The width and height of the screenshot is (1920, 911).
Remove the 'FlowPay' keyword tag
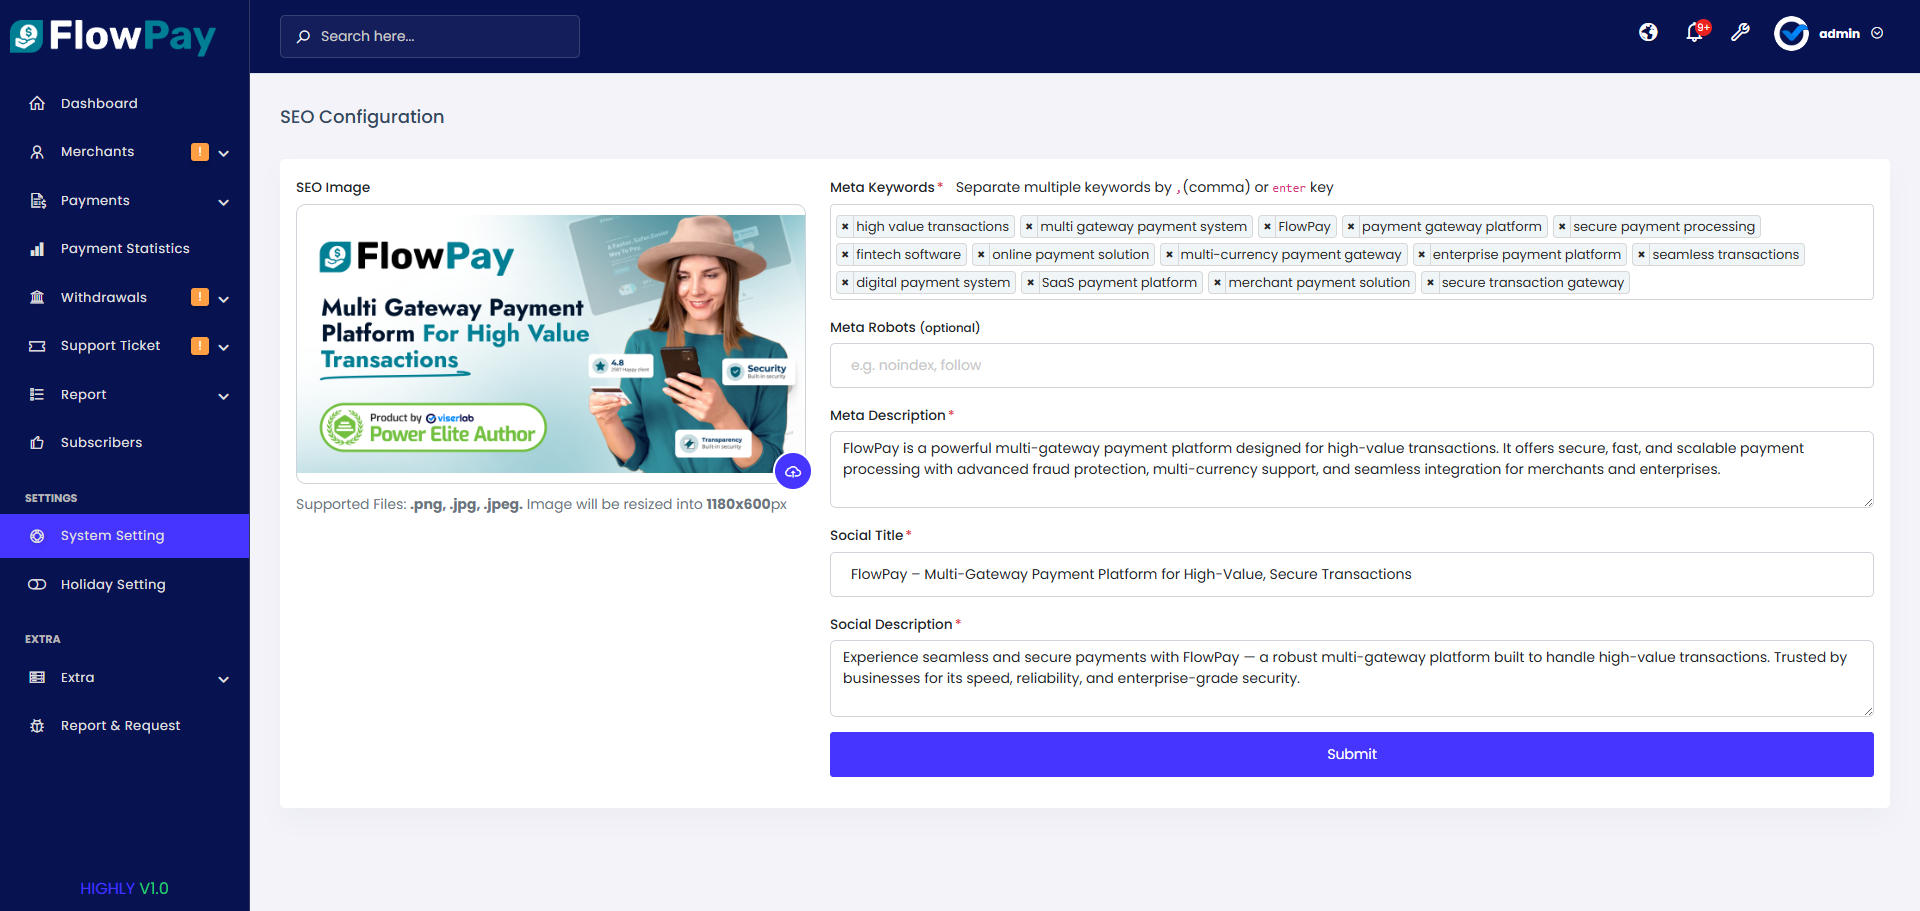click(x=1267, y=227)
